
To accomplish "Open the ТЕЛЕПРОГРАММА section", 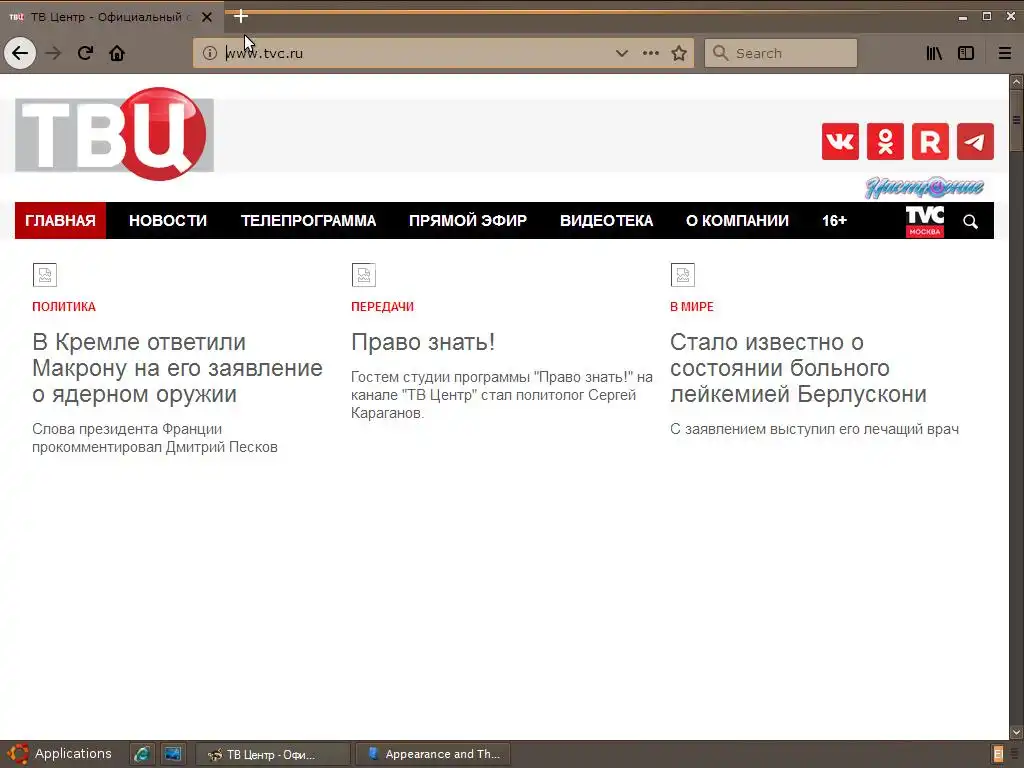I will (308, 221).
